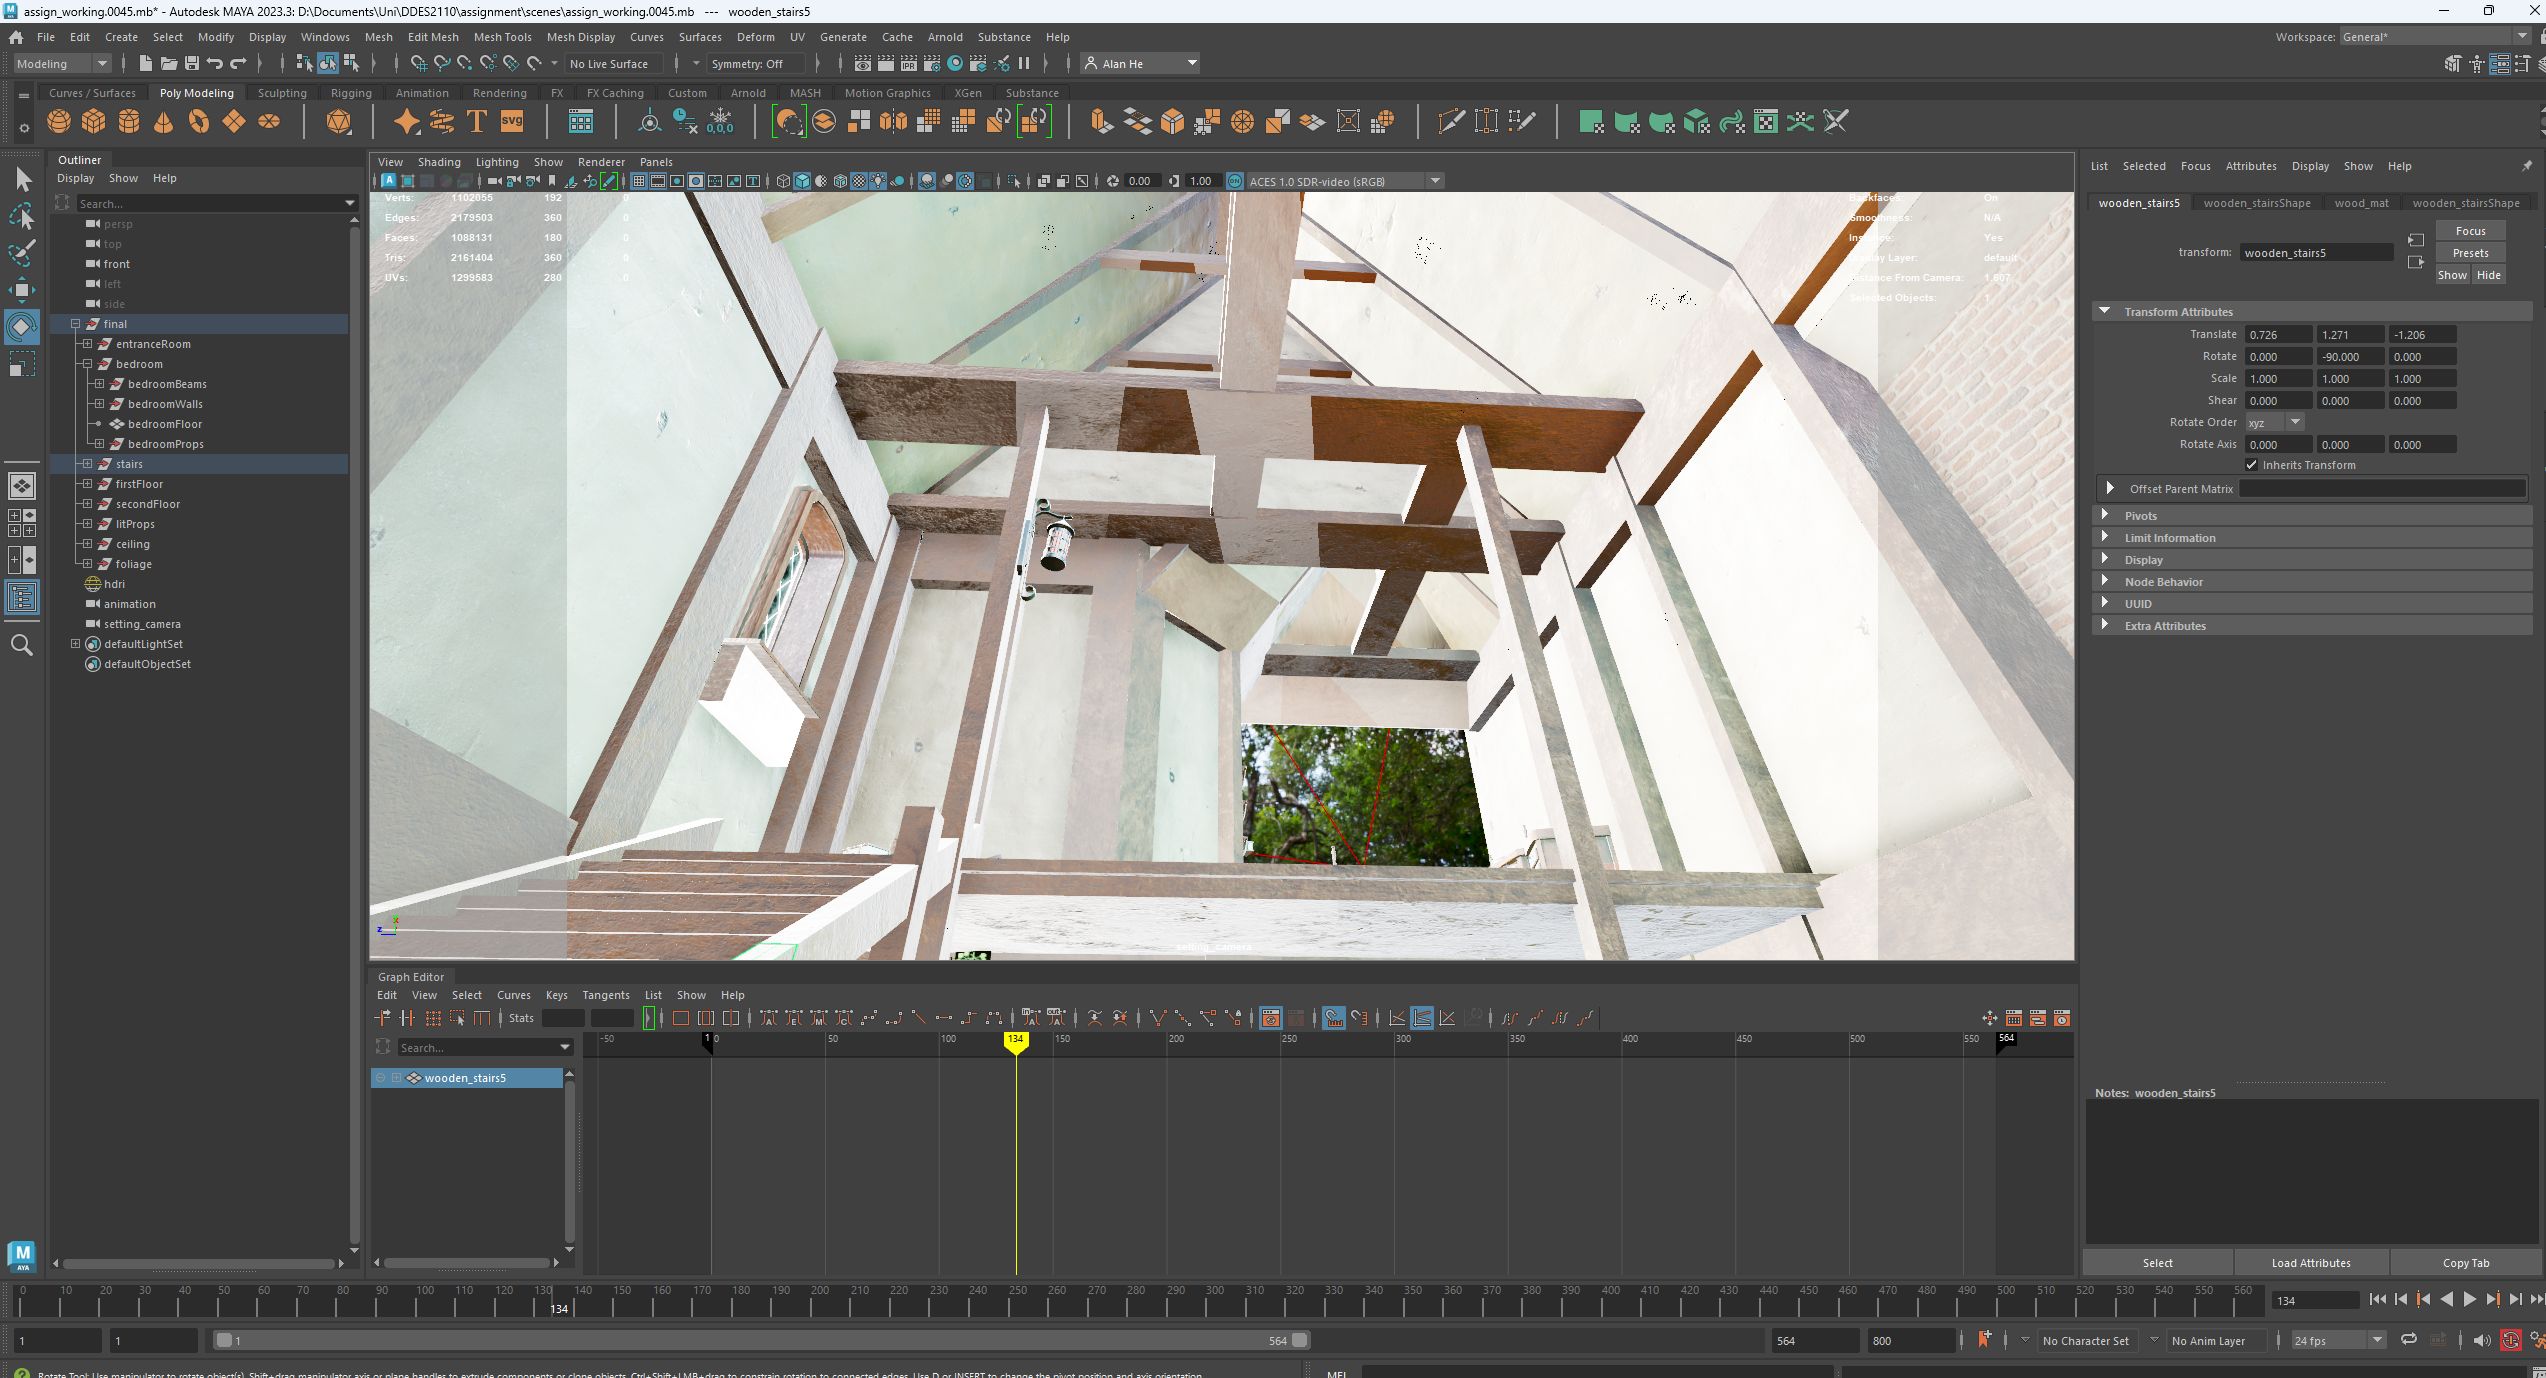
Task: Toggle curve visibility for wooden_stairs5 in Graph Editor
Action: coord(381,1078)
